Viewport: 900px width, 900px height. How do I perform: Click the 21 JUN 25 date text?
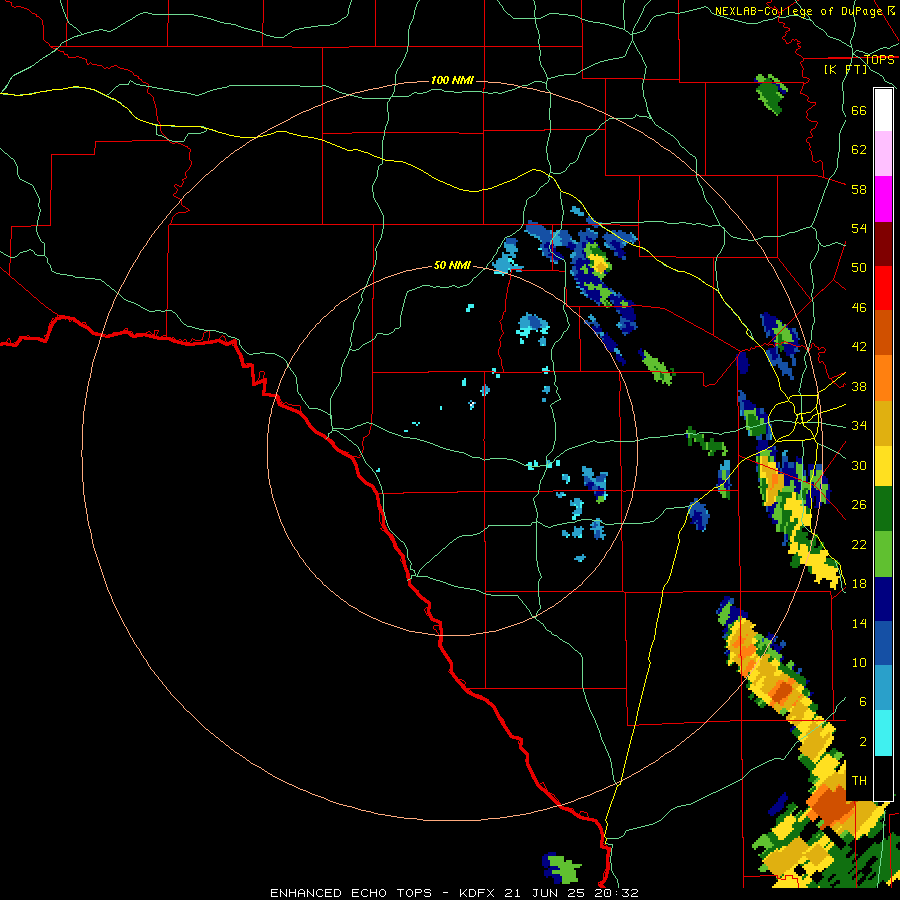[x=546, y=893]
